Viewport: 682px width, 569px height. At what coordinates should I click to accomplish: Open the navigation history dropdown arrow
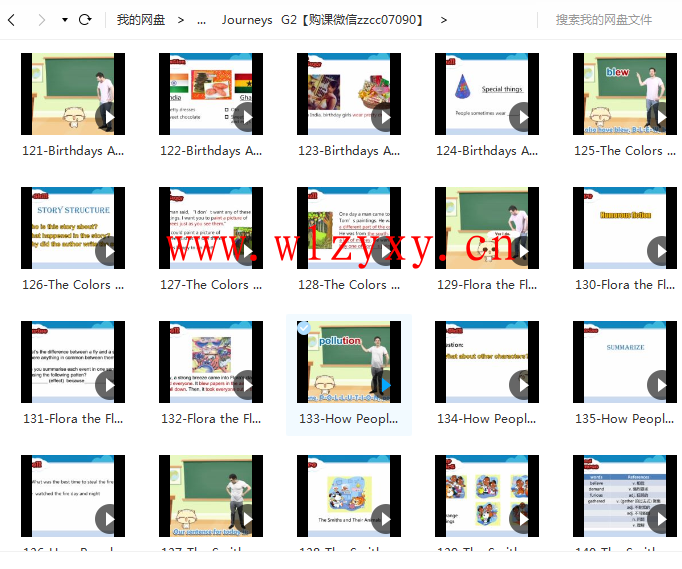65,20
